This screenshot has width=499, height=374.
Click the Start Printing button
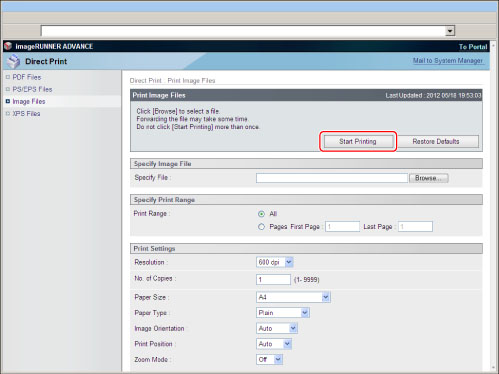point(358,141)
